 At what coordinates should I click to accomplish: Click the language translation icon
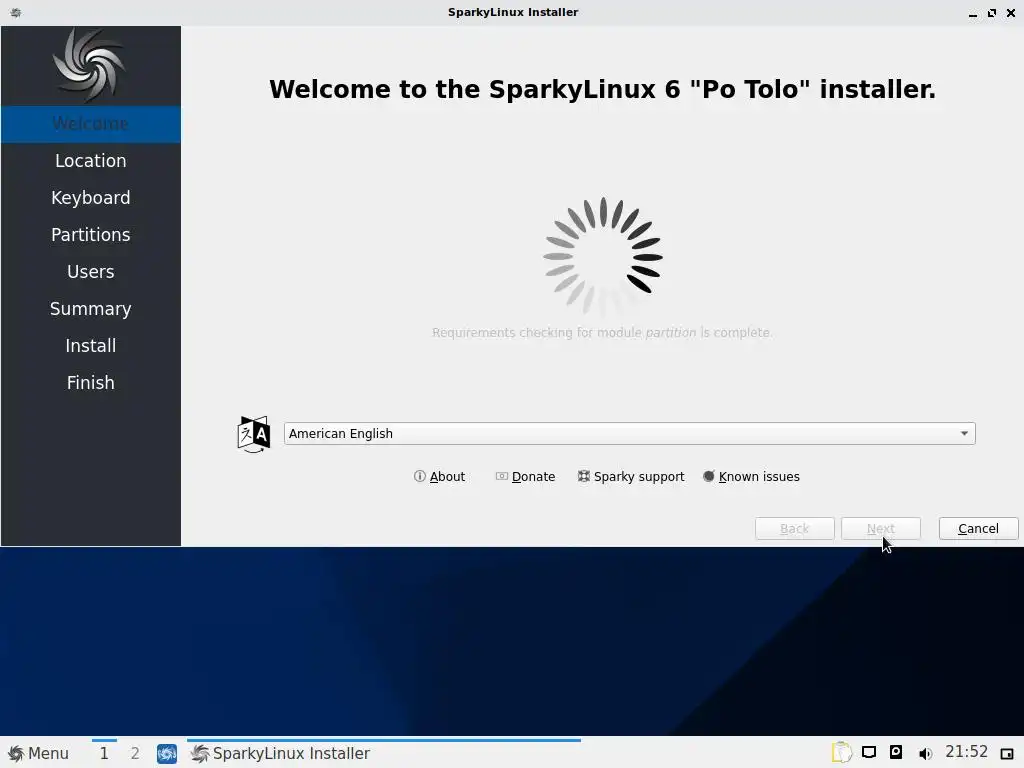(253, 434)
